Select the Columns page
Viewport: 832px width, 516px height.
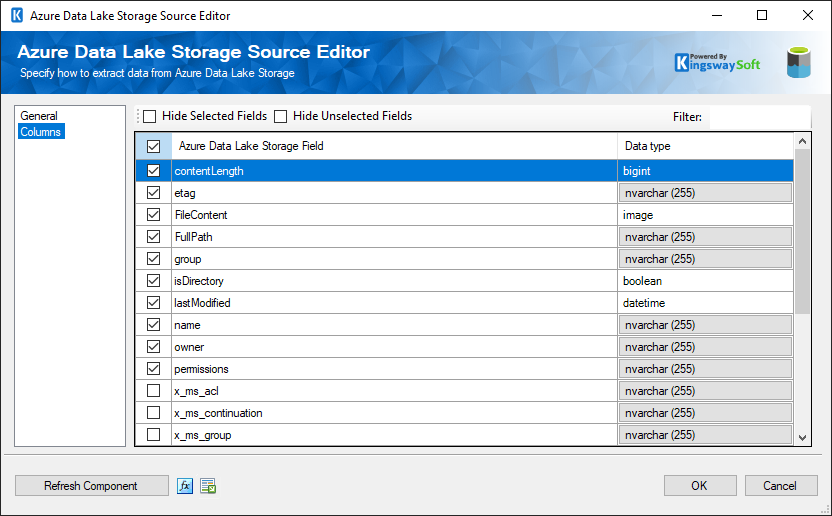pyautogui.click(x=41, y=132)
